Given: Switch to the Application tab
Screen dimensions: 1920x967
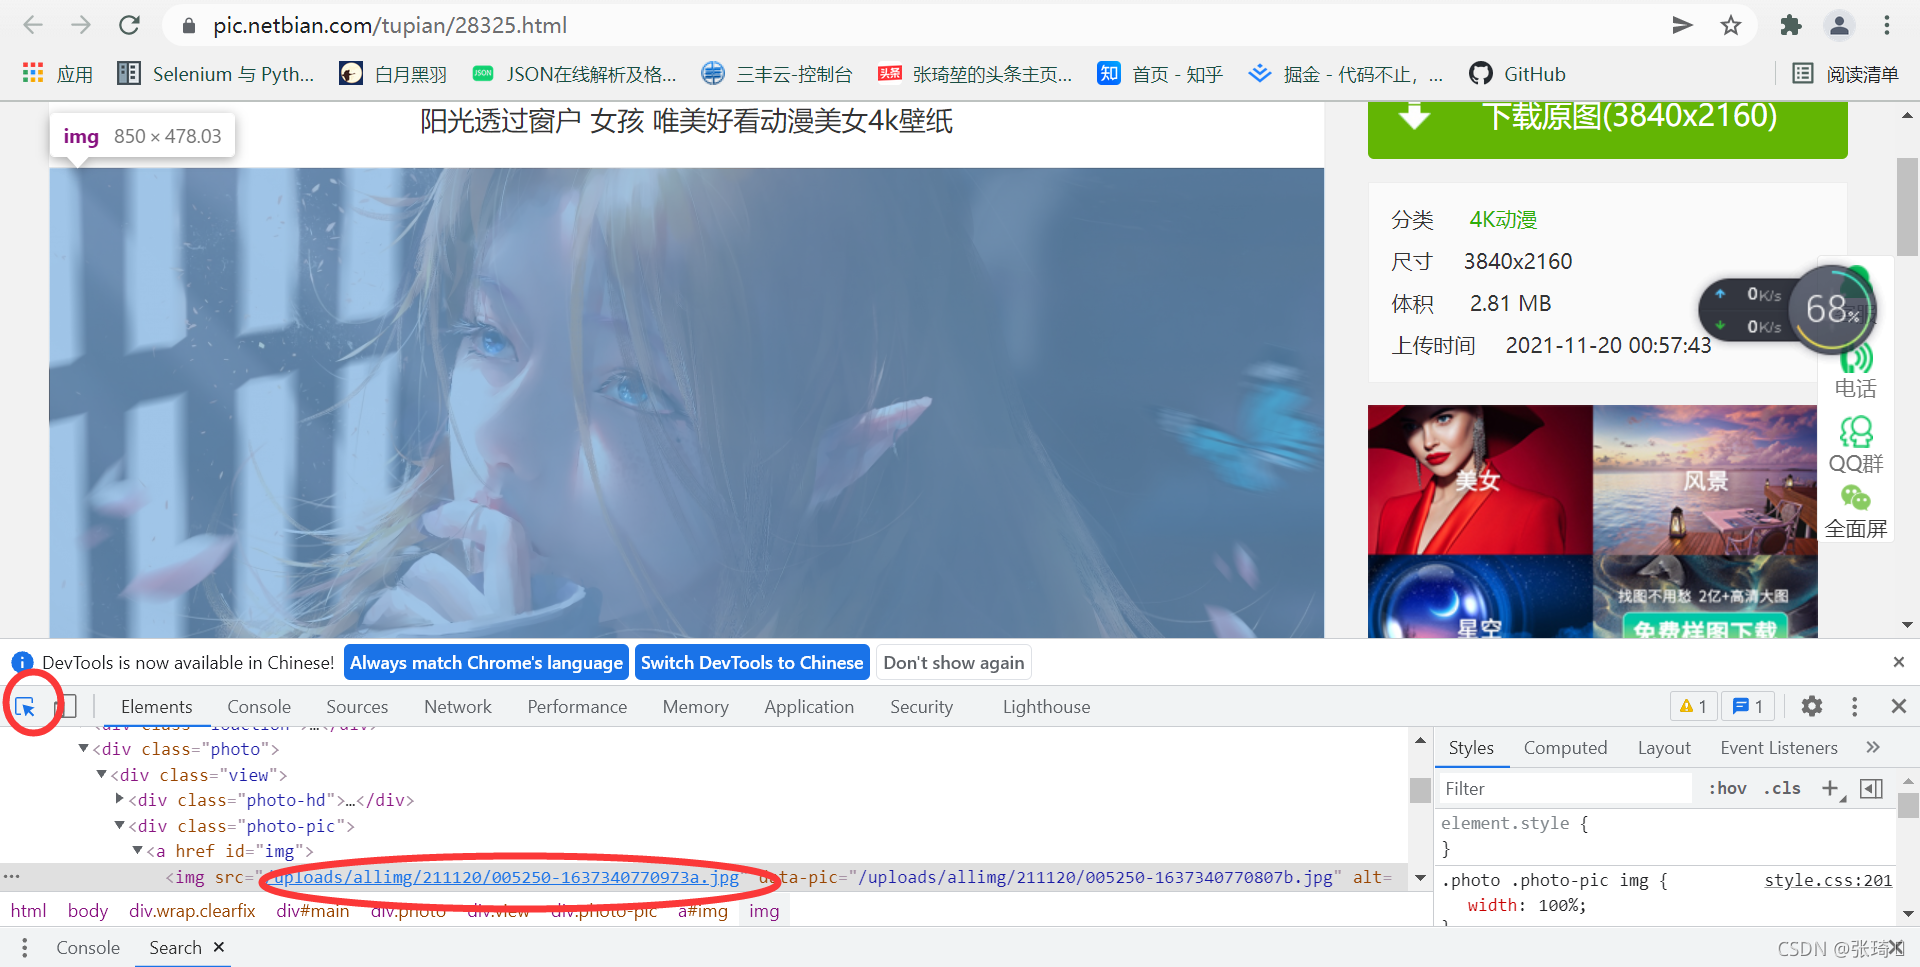Looking at the screenshot, I should click(809, 707).
